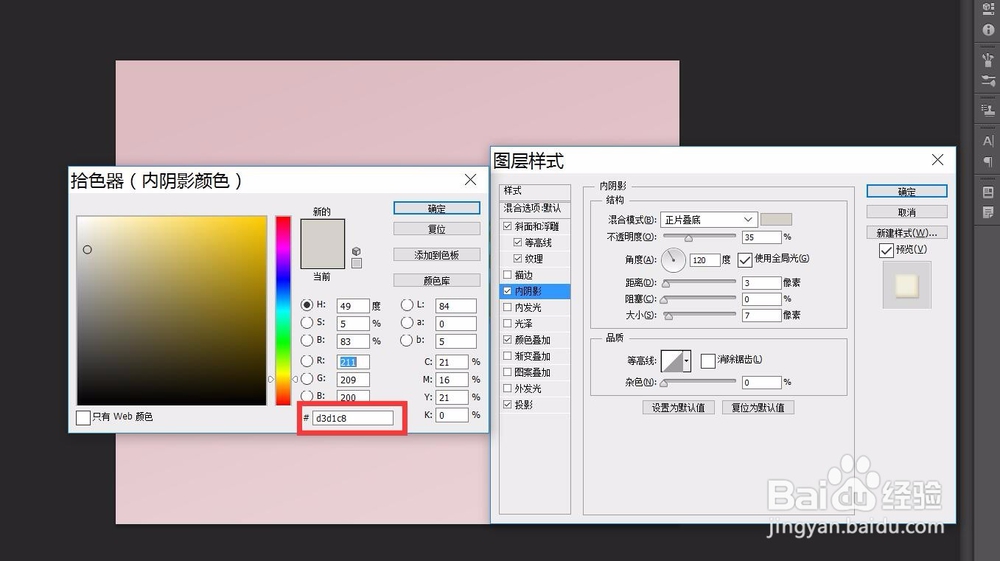The height and width of the screenshot is (561, 1000).
Task: Click the 不透明度 value field showing 35
Action: [x=761, y=237]
